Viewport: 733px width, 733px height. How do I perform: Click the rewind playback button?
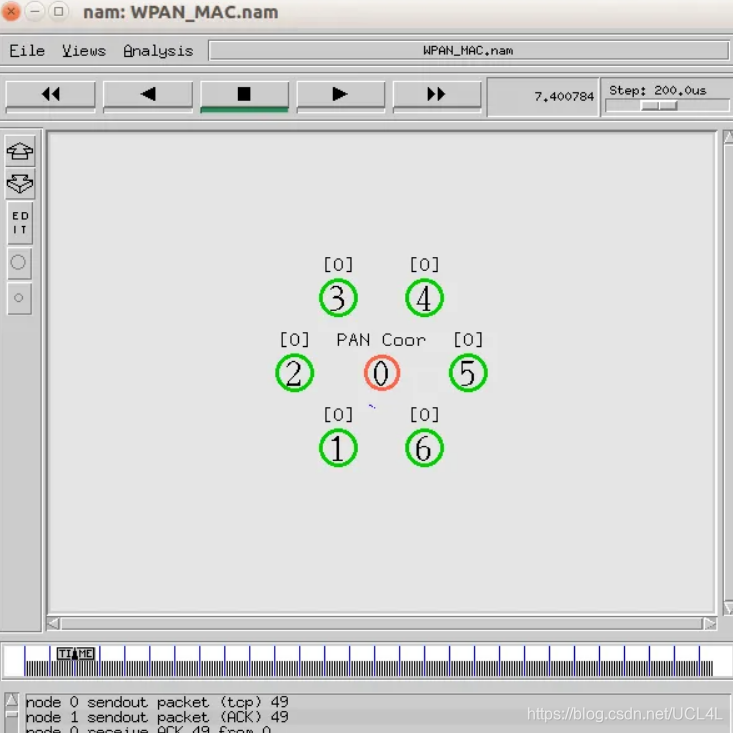tap(50, 95)
